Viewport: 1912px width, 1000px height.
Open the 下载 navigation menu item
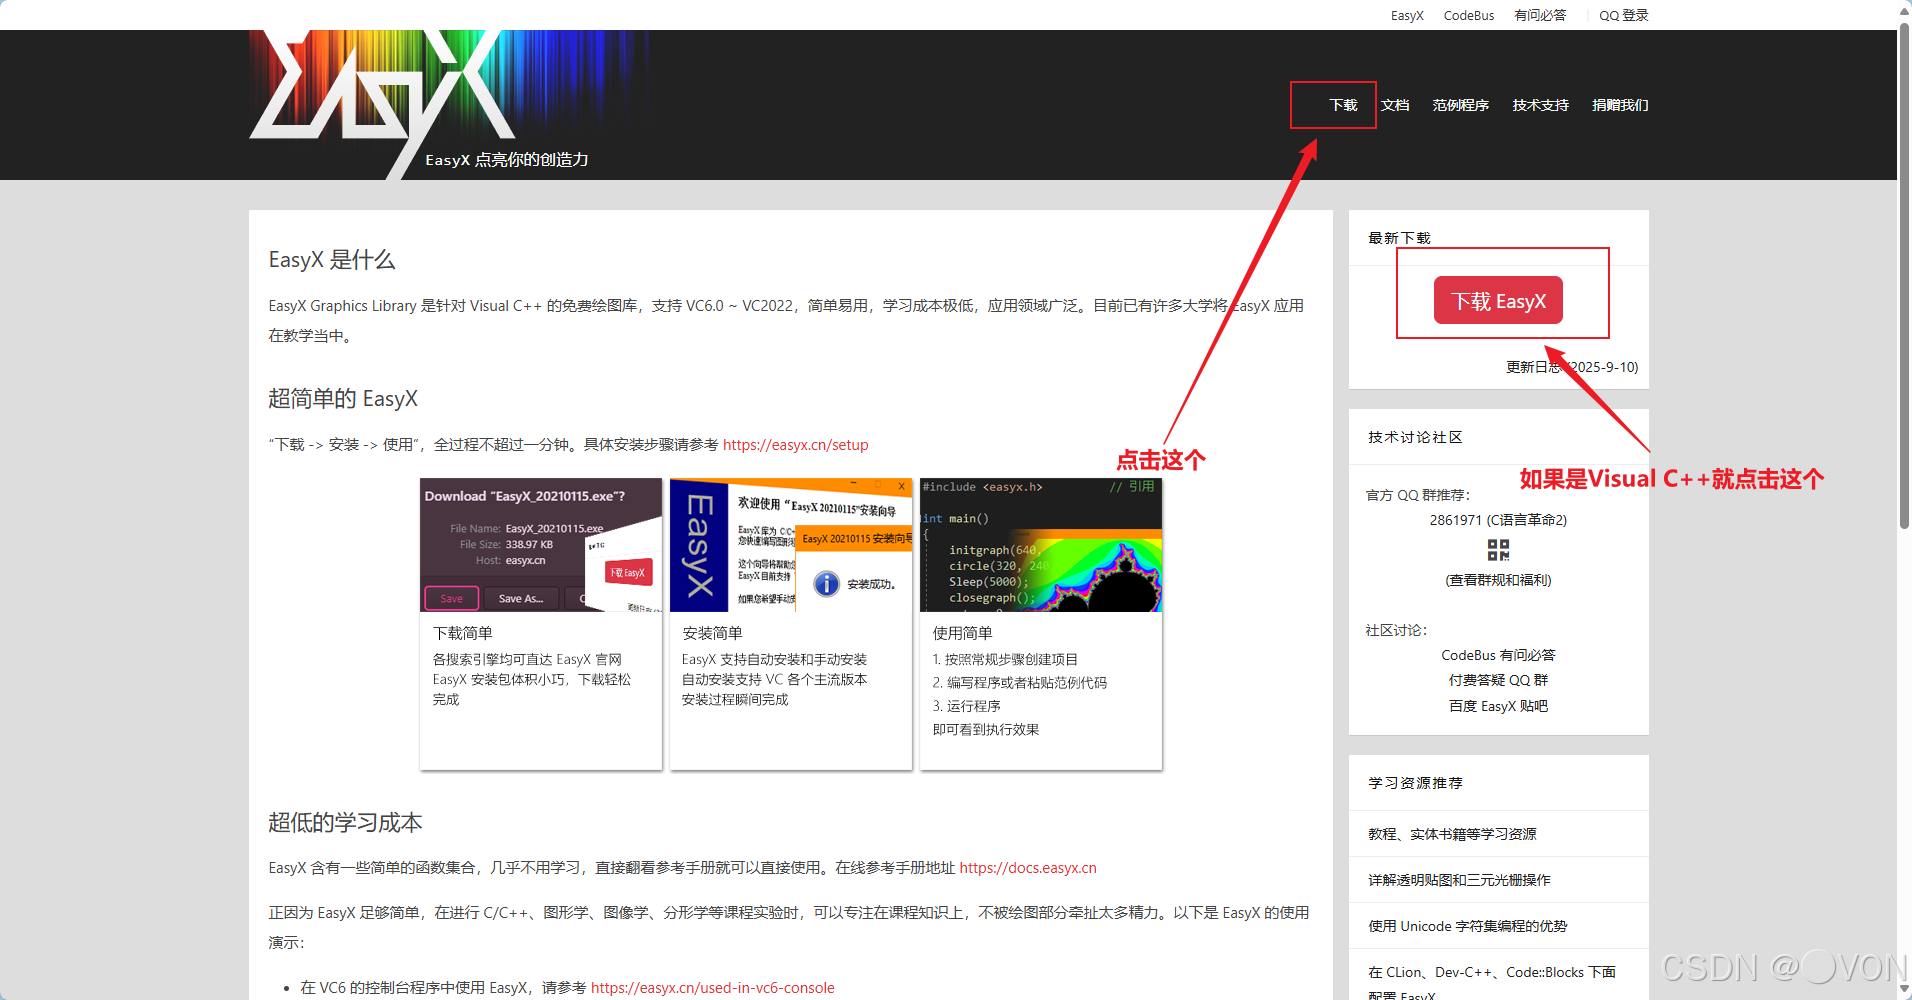pyautogui.click(x=1343, y=105)
